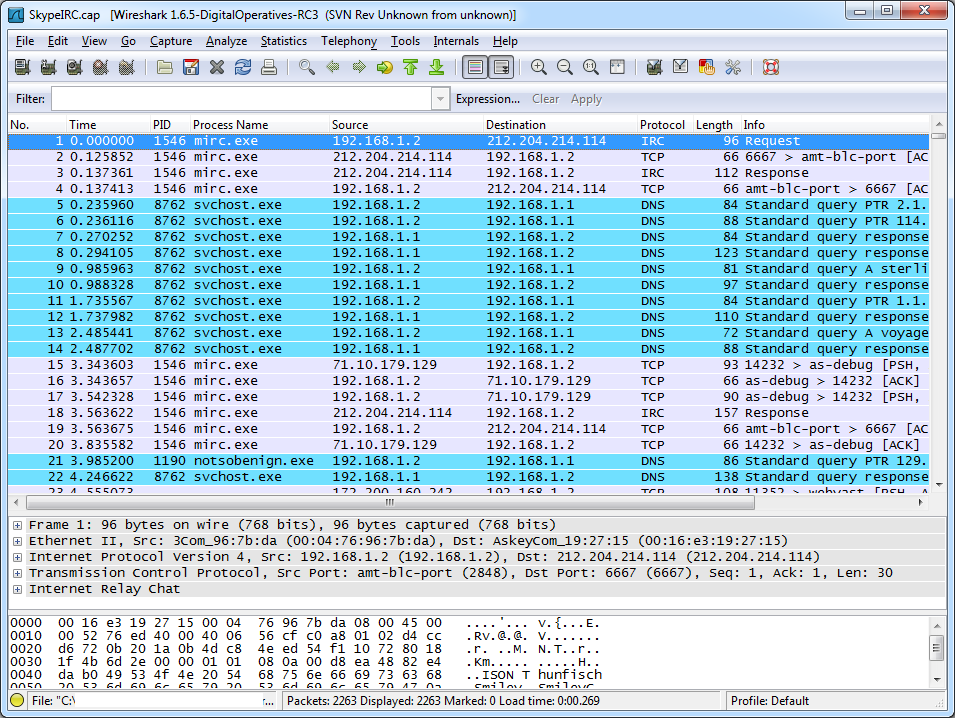Zoom out of packet text
Image resolution: width=955 pixels, height=718 pixels.
[565, 67]
